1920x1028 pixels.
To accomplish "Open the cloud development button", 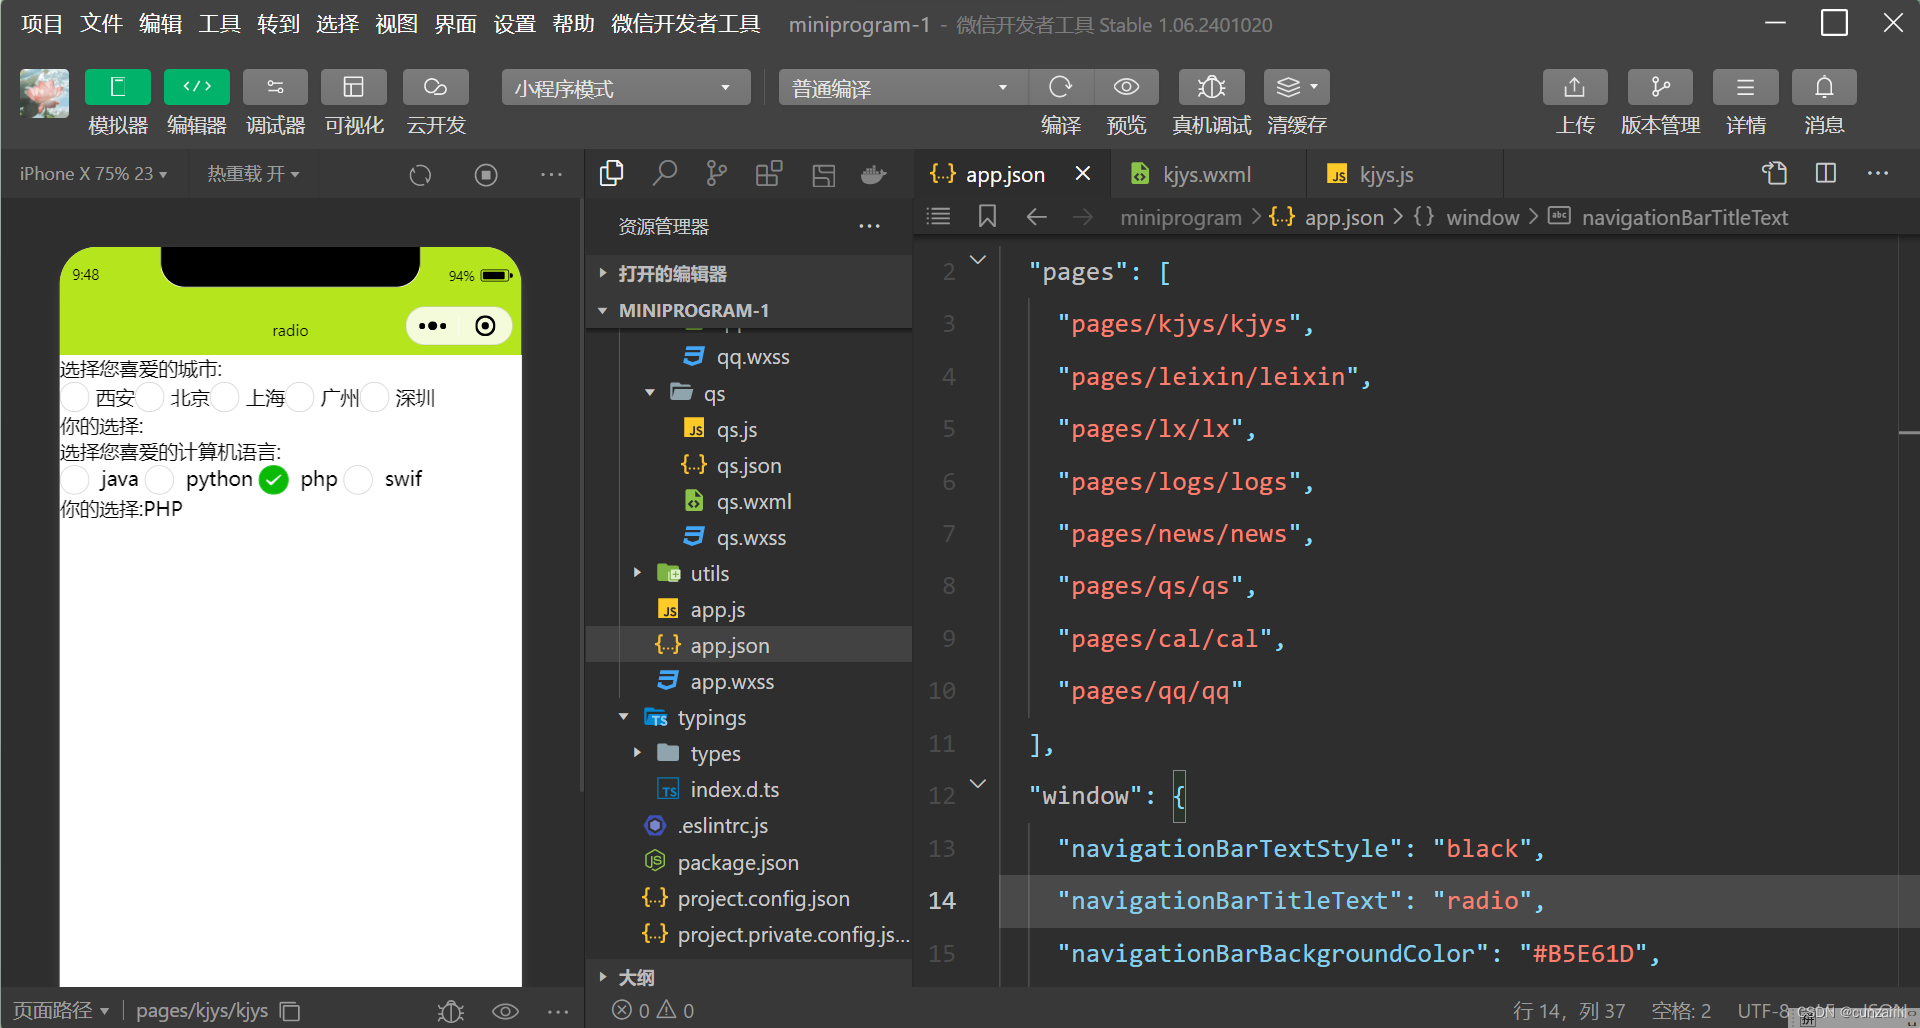I will [435, 87].
